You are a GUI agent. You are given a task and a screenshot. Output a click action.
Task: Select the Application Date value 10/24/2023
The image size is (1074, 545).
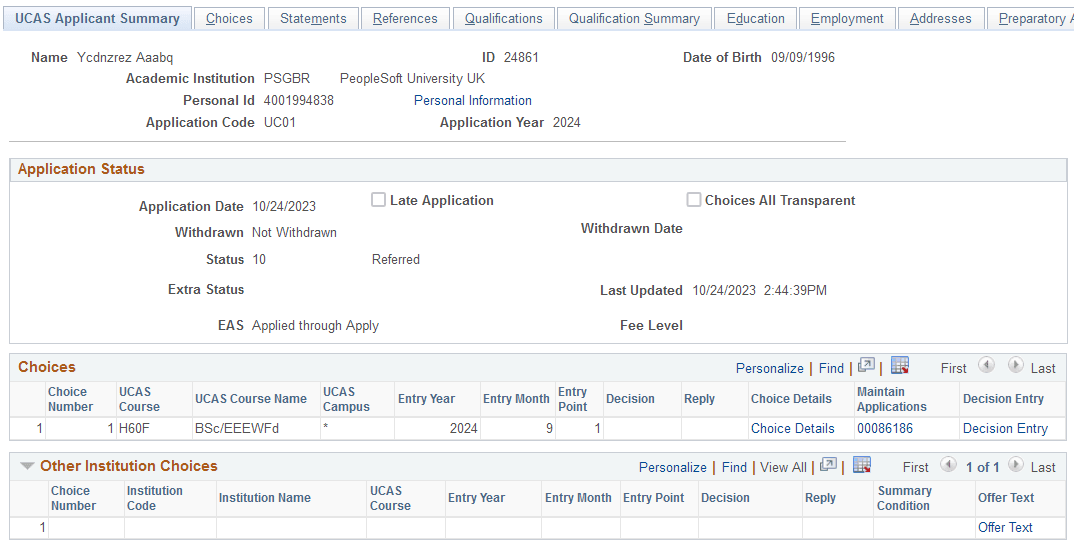point(284,206)
